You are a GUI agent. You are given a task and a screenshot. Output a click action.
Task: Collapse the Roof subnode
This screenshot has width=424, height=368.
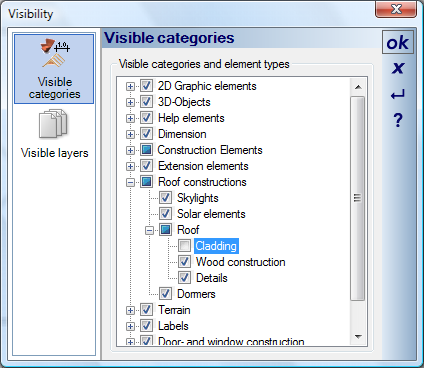[150, 230]
